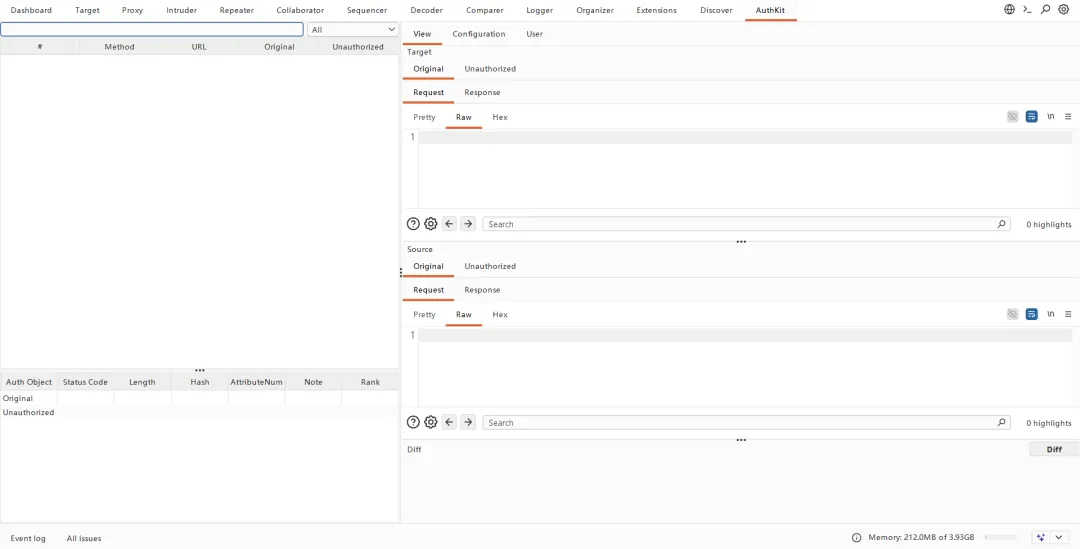The height and width of the screenshot is (549, 1080).
Task: Toggle line wrap in Target request editor
Action: coord(1031,117)
